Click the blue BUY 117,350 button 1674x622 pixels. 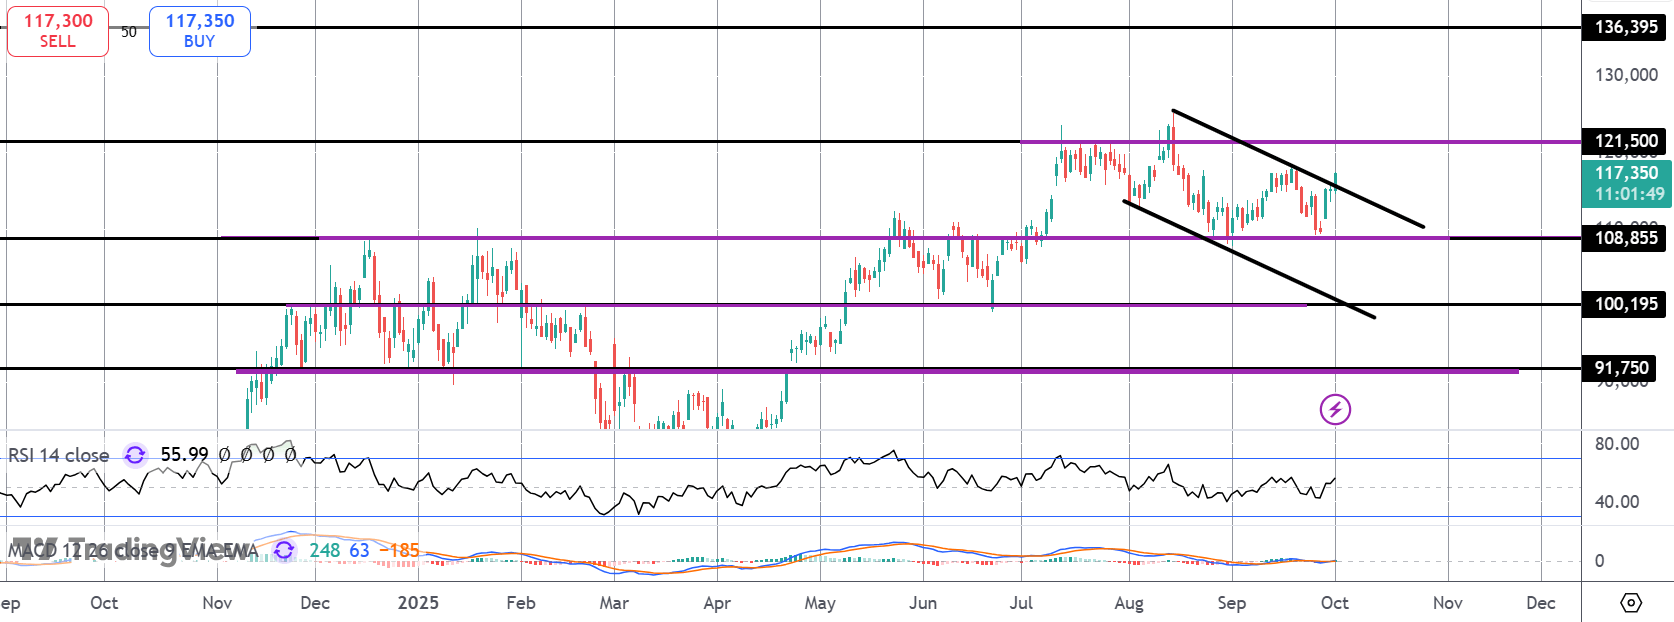click(200, 31)
